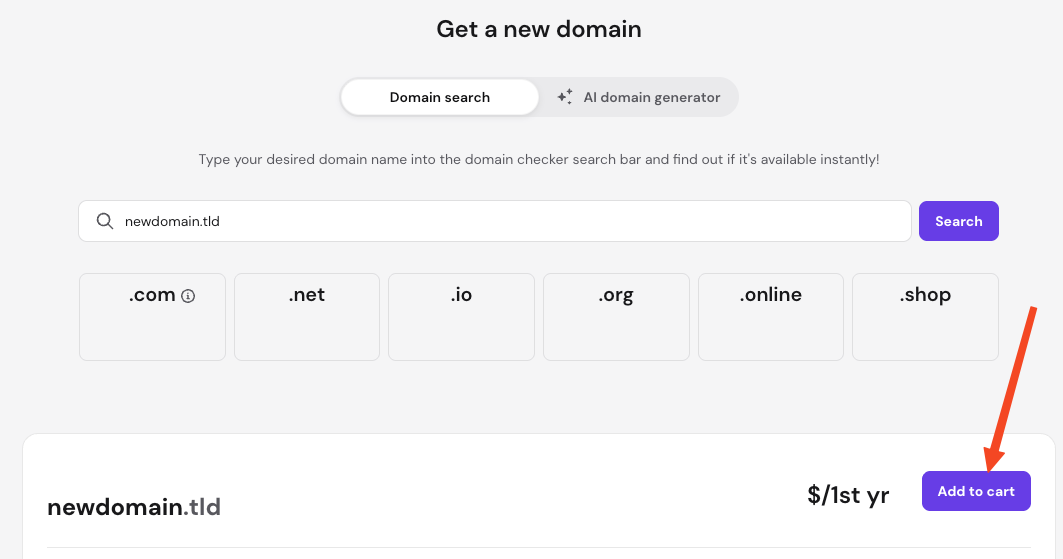Add newdomain.tld to cart
This screenshot has width=1063, height=559.
976,491
